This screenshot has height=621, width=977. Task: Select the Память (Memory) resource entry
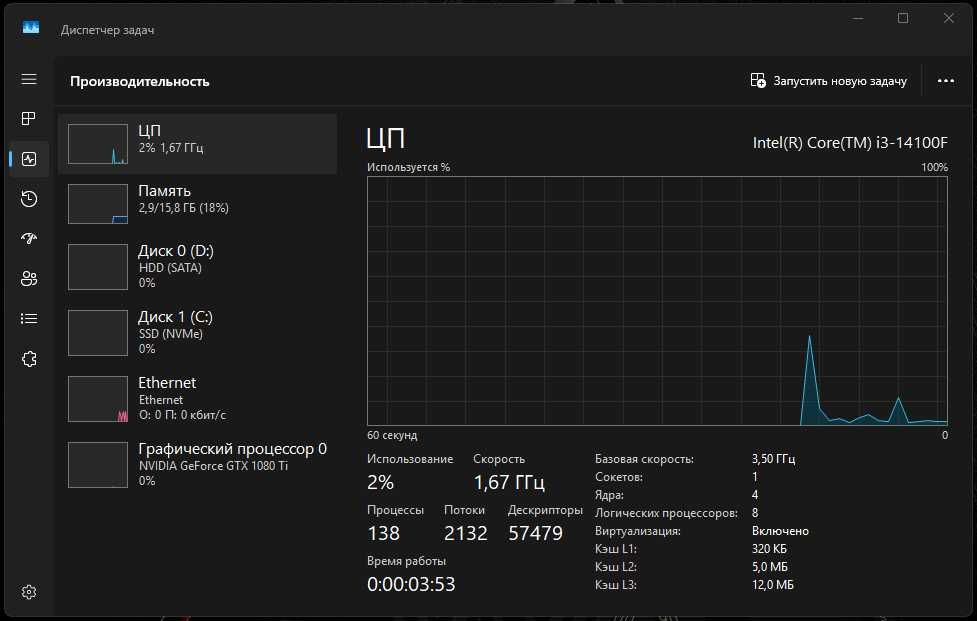pos(198,203)
